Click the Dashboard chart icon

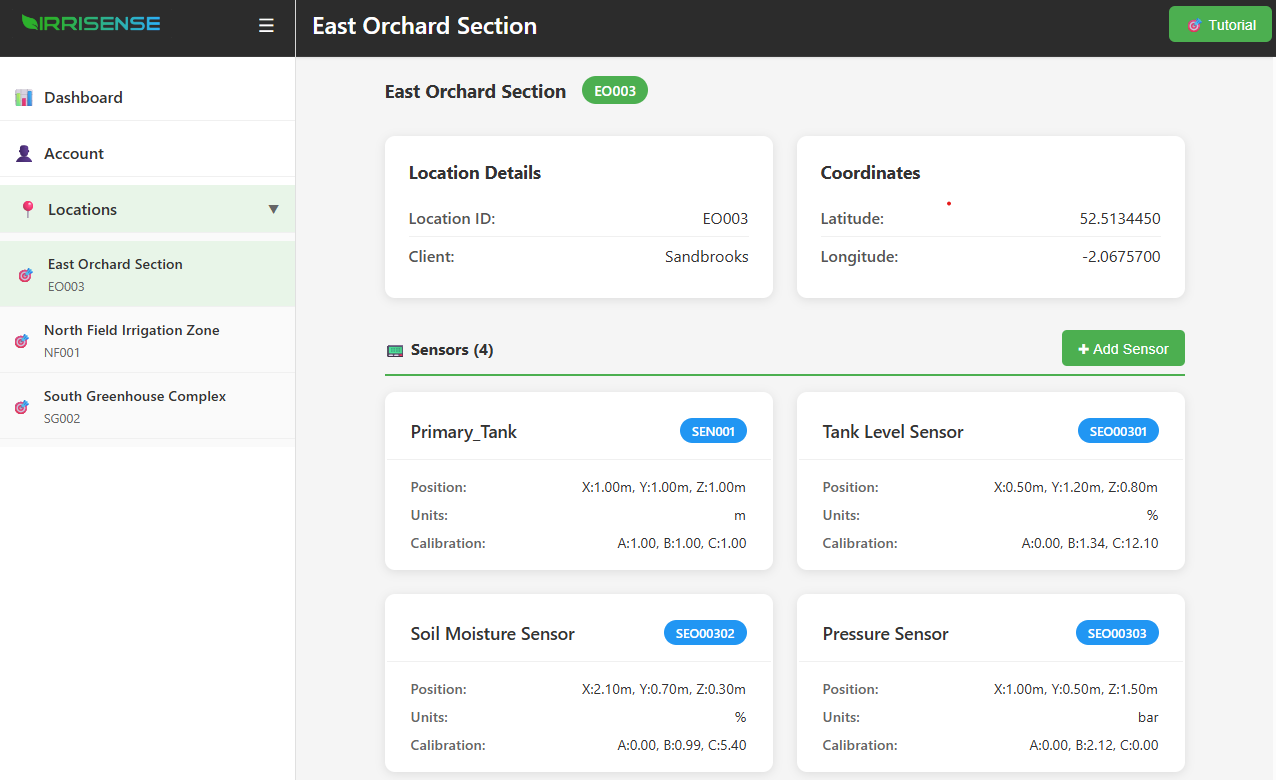tap(24, 97)
